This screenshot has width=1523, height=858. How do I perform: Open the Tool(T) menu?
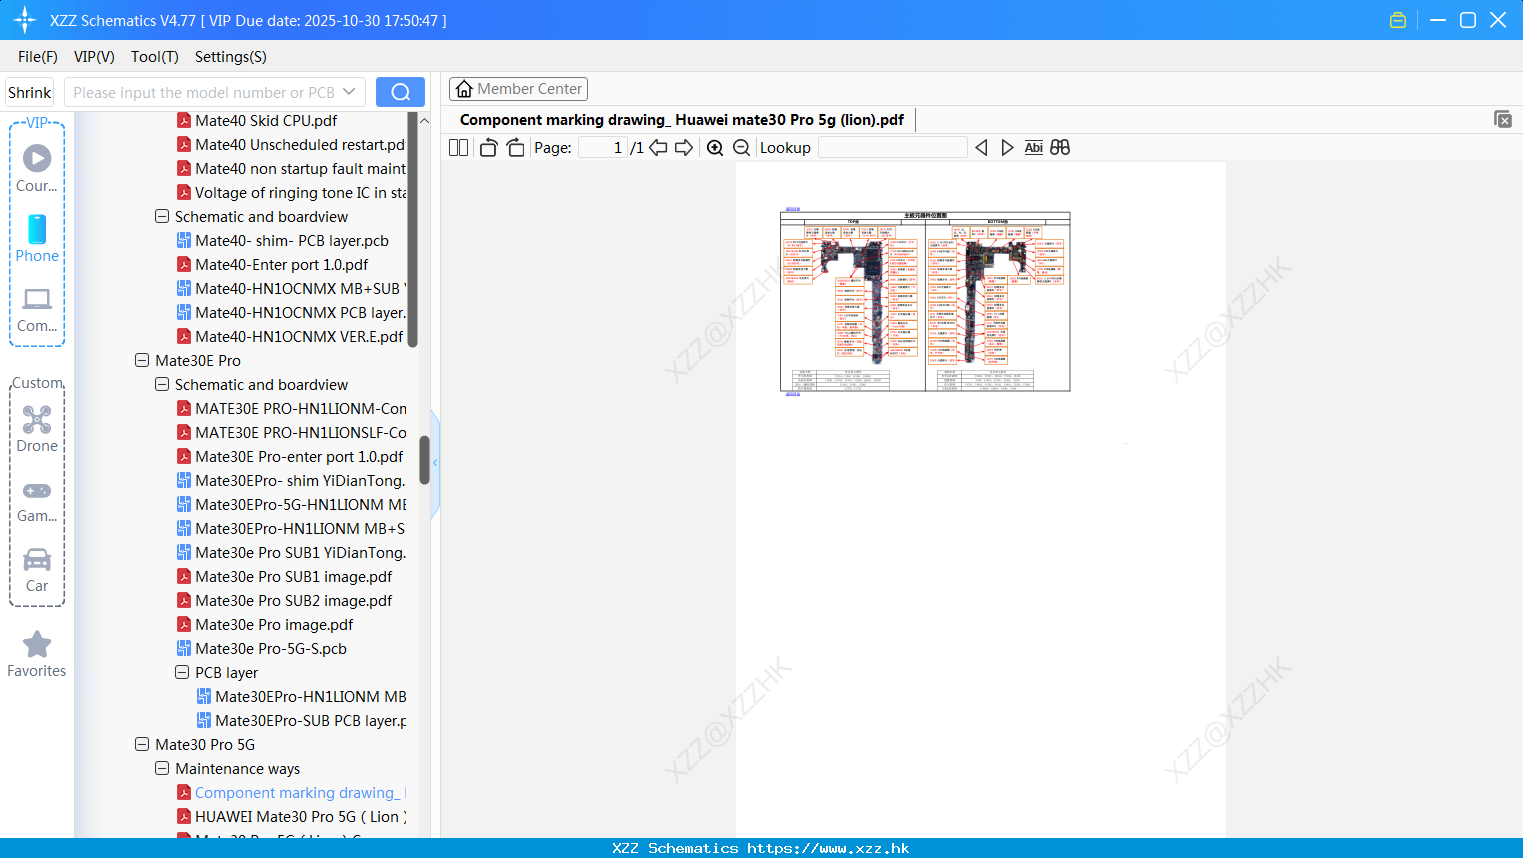(x=155, y=57)
